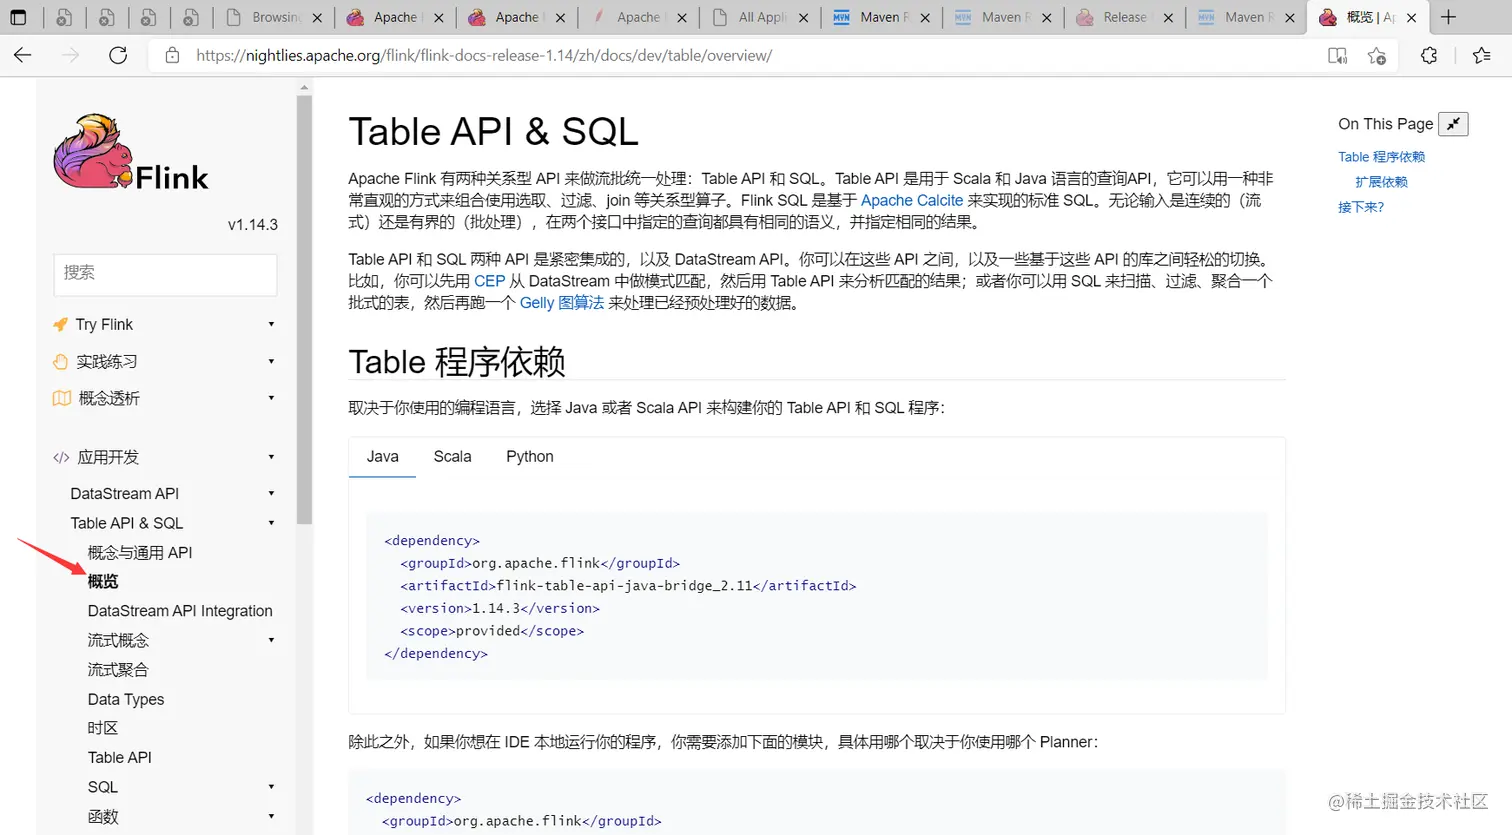Go back to the previous page
The height and width of the screenshot is (835, 1512).
23,55
